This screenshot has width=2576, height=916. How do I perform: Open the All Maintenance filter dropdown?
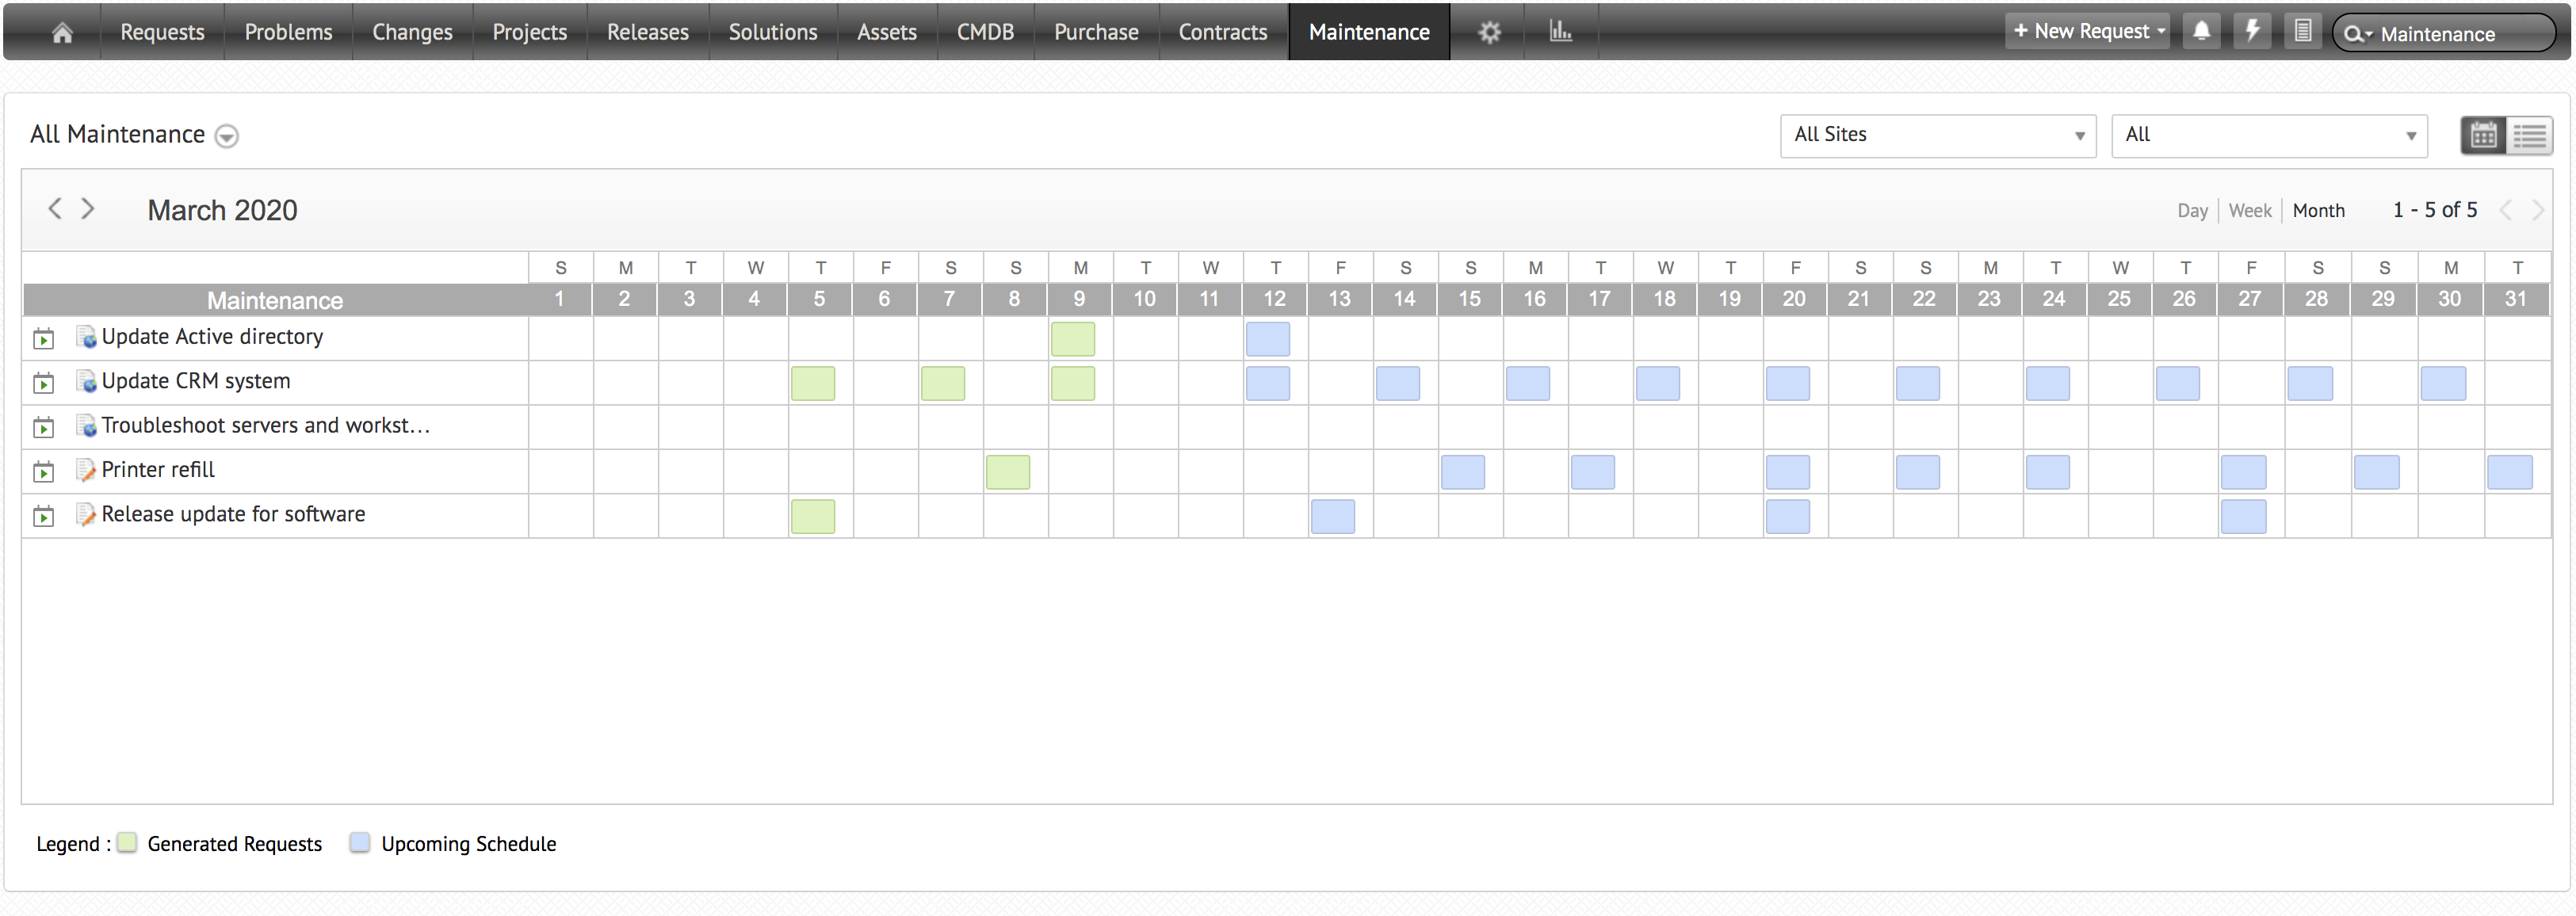click(227, 136)
